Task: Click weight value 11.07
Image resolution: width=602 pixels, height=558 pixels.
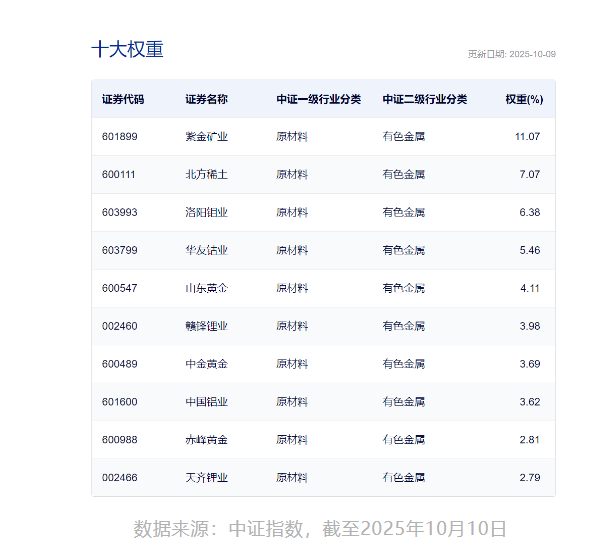Action: 528,137
